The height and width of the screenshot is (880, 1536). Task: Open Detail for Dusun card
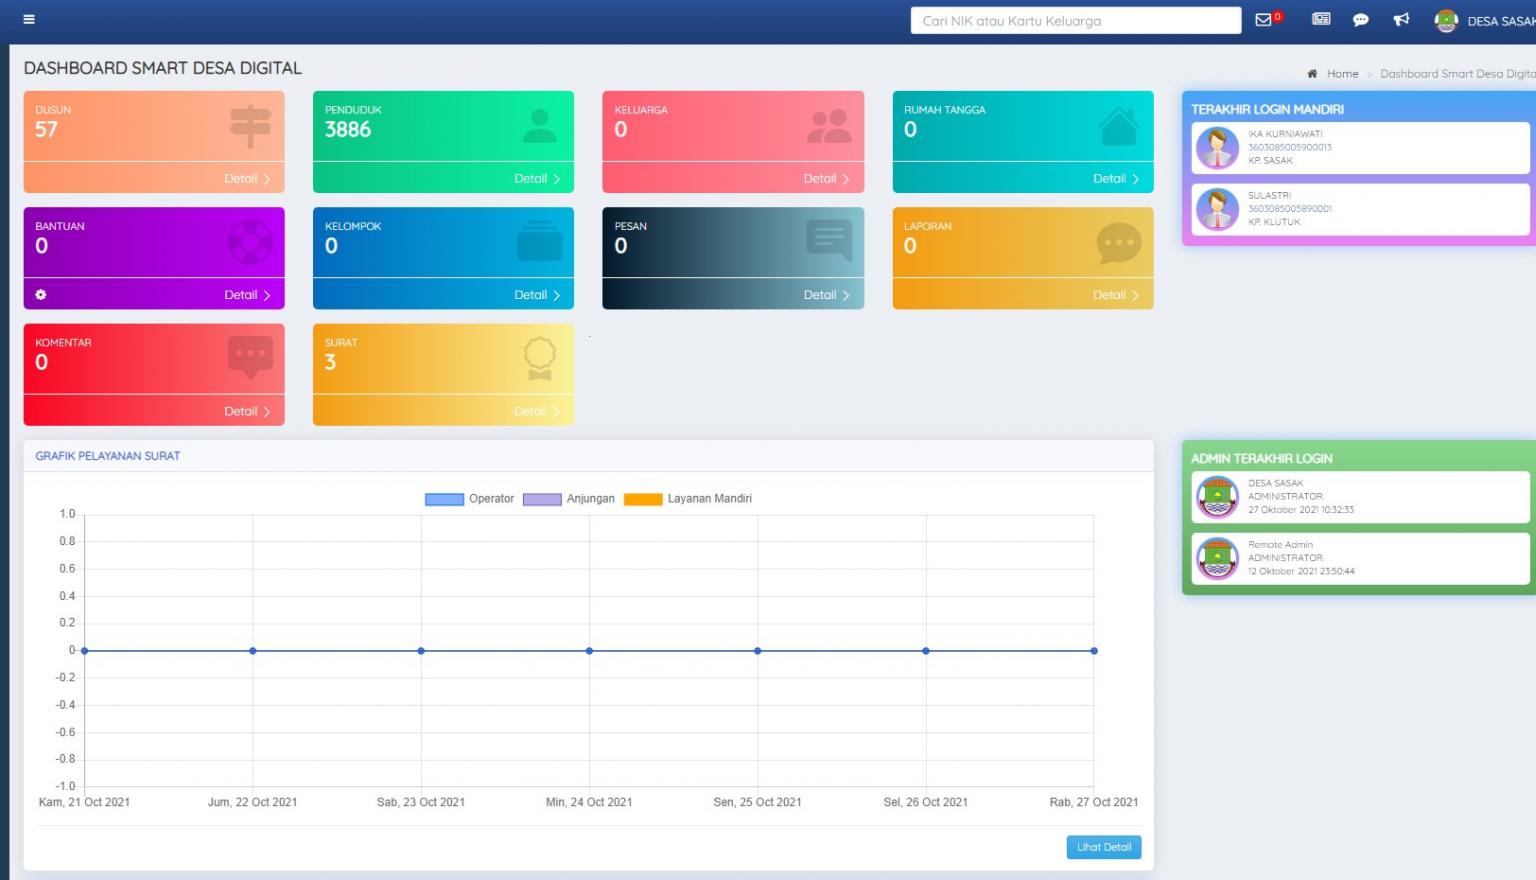coord(247,179)
